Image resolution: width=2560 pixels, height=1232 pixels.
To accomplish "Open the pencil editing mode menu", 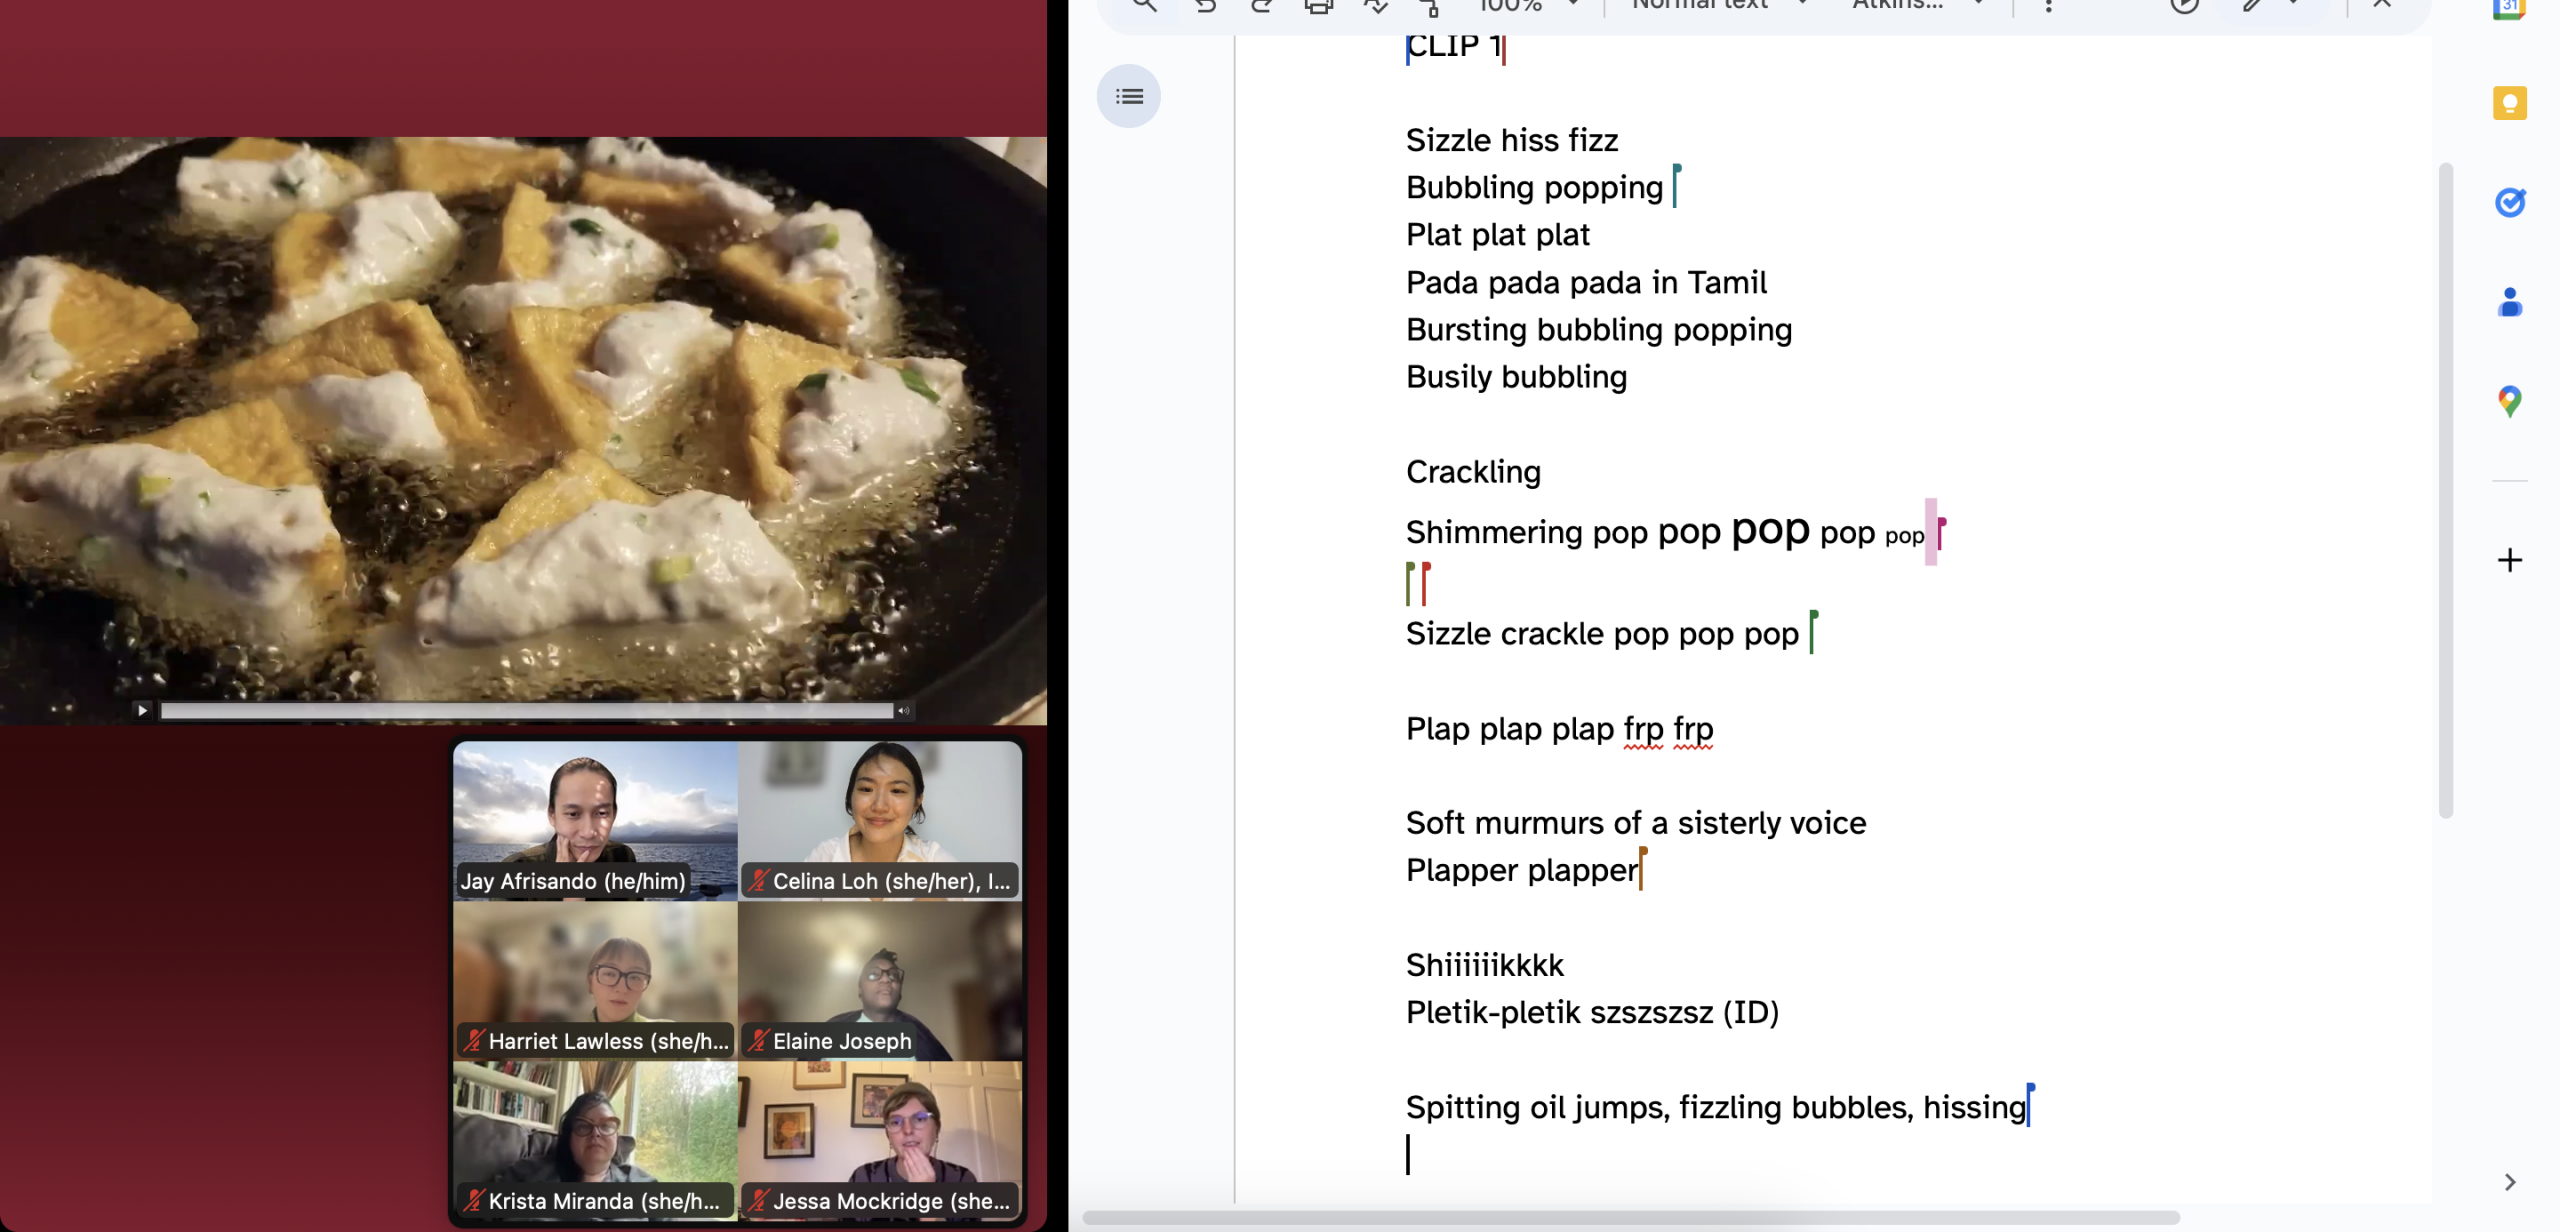I will tap(2265, 6).
